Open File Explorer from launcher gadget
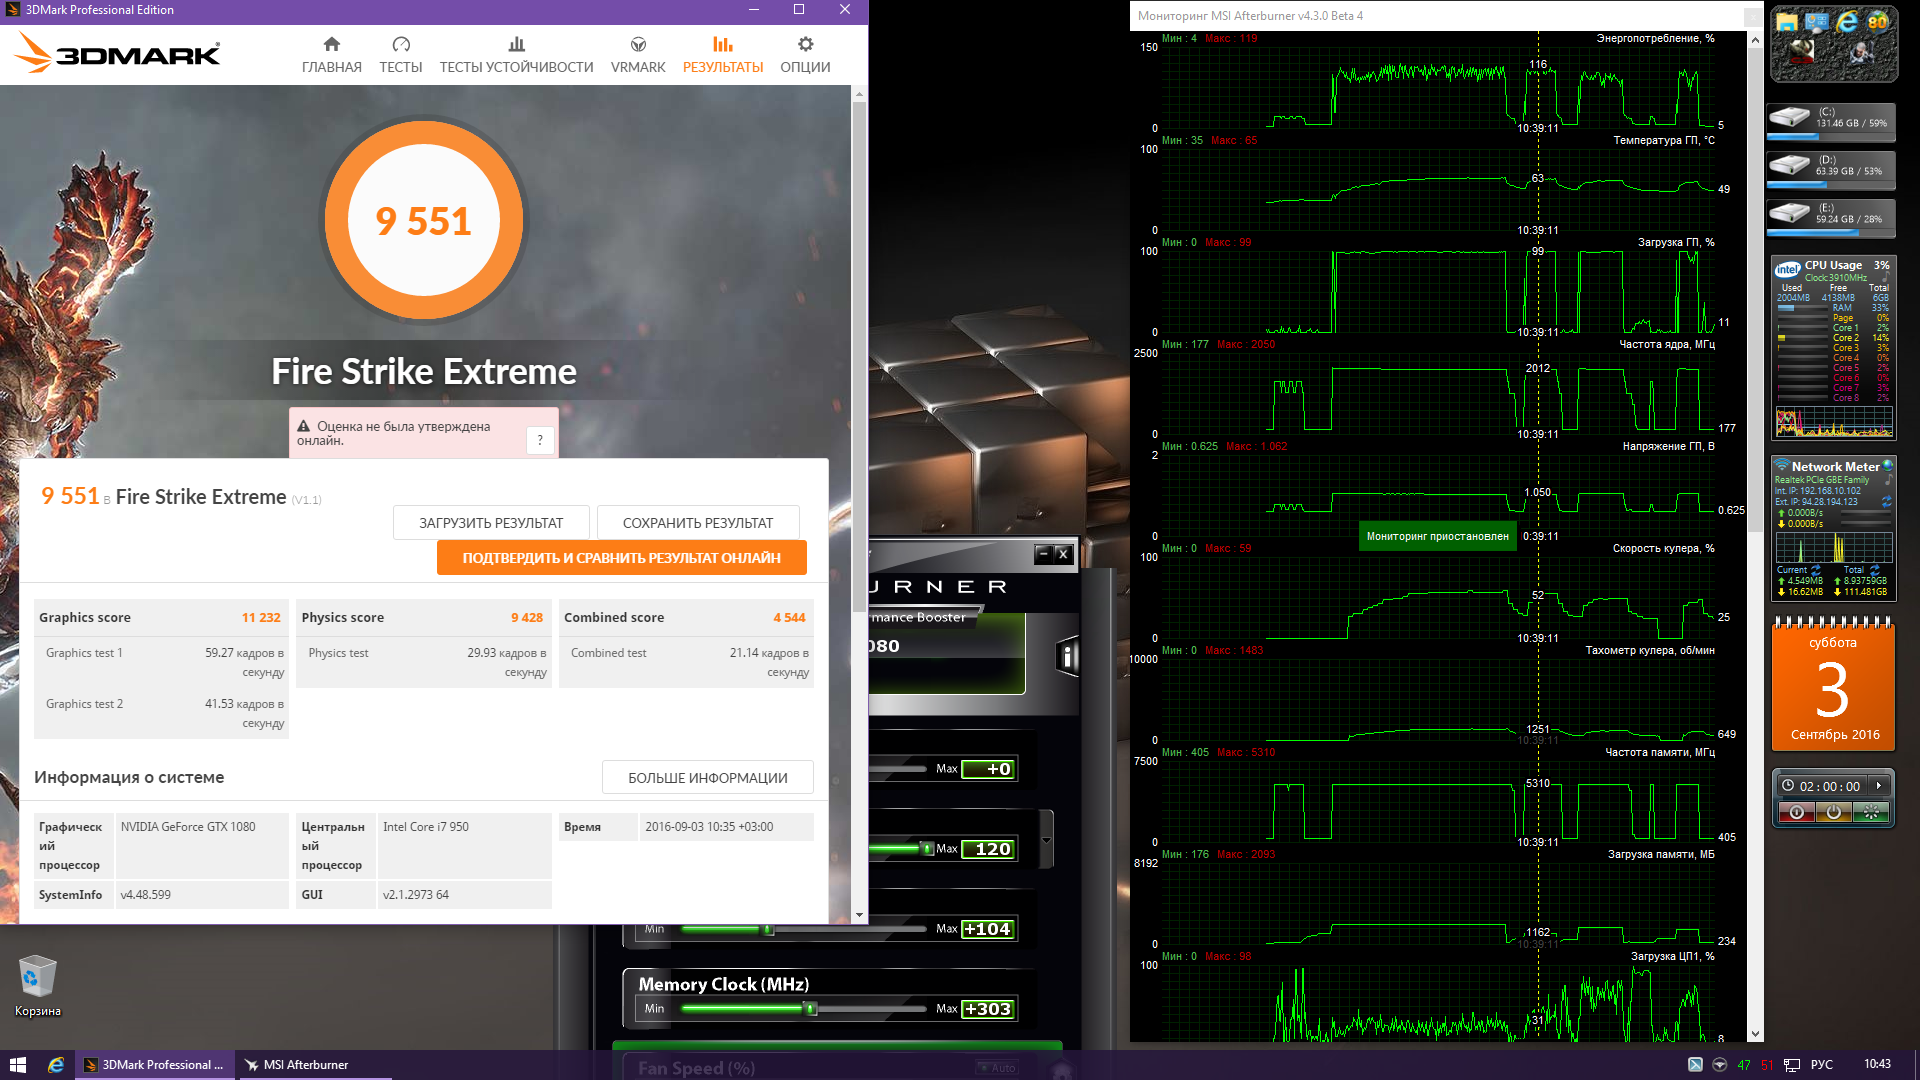Viewport: 1920px width, 1080px height. (x=1787, y=22)
